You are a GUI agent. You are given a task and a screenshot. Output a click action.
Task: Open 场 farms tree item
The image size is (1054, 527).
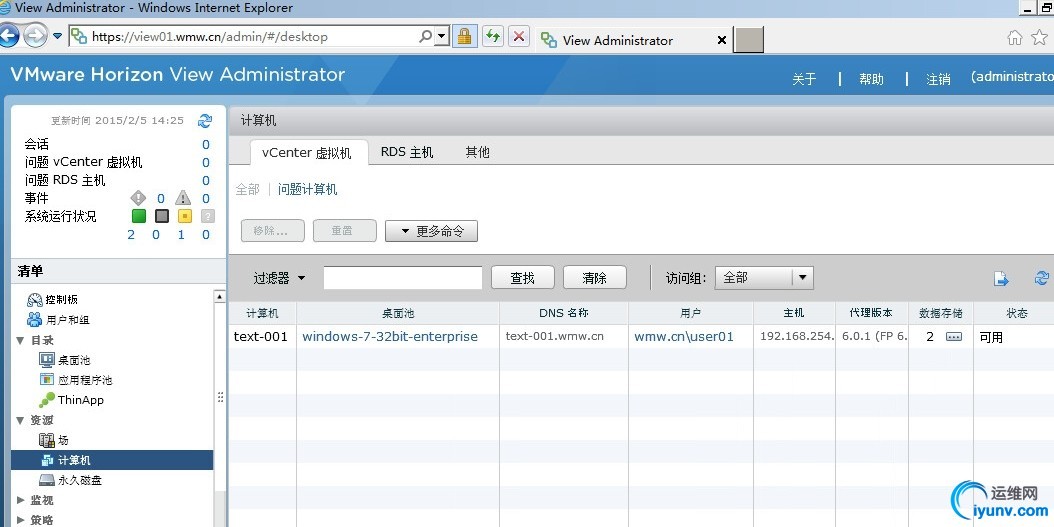pyautogui.click(x=54, y=440)
